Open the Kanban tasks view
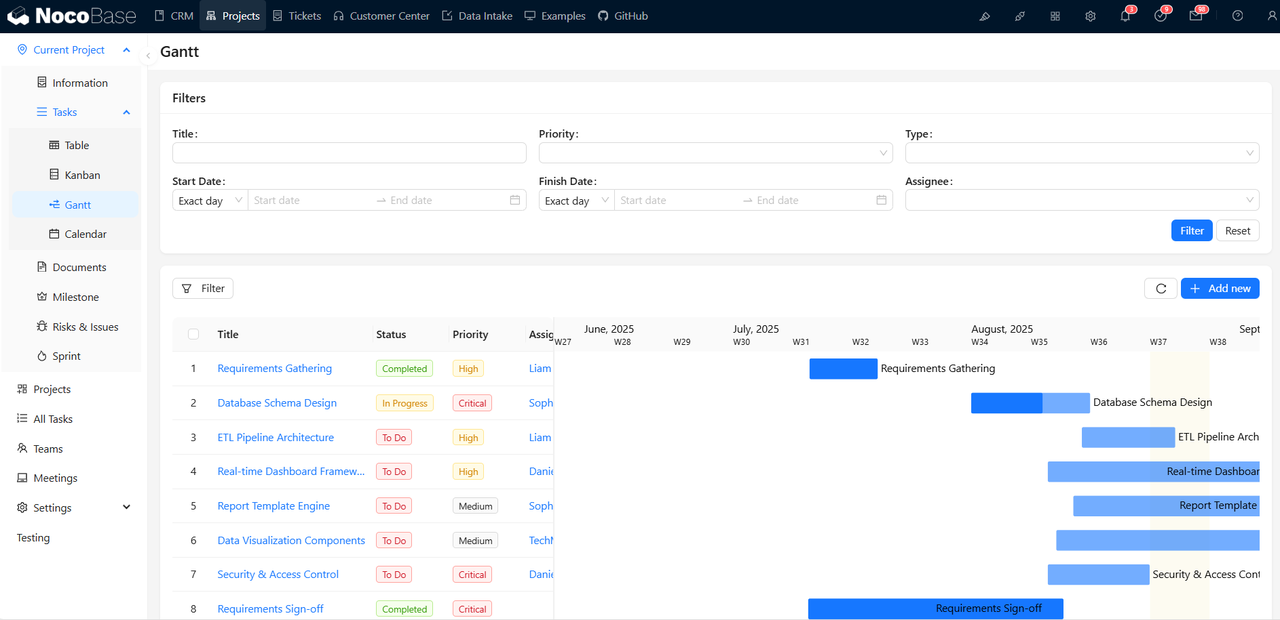The width and height of the screenshot is (1280, 620). (x=76, y=175)
